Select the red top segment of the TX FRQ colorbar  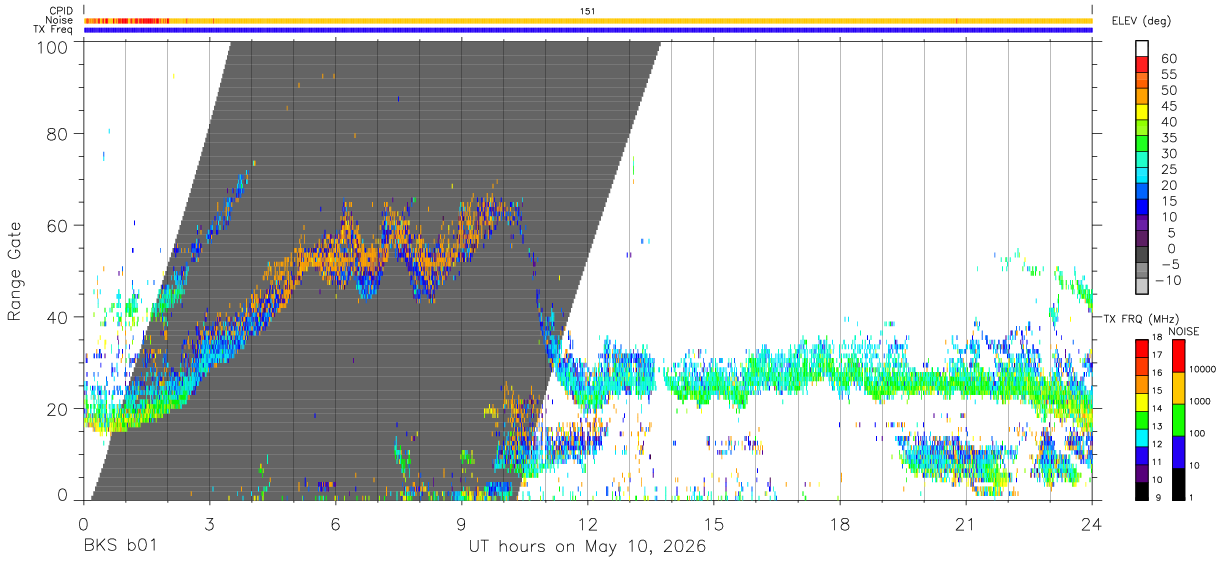(1142, 348)
